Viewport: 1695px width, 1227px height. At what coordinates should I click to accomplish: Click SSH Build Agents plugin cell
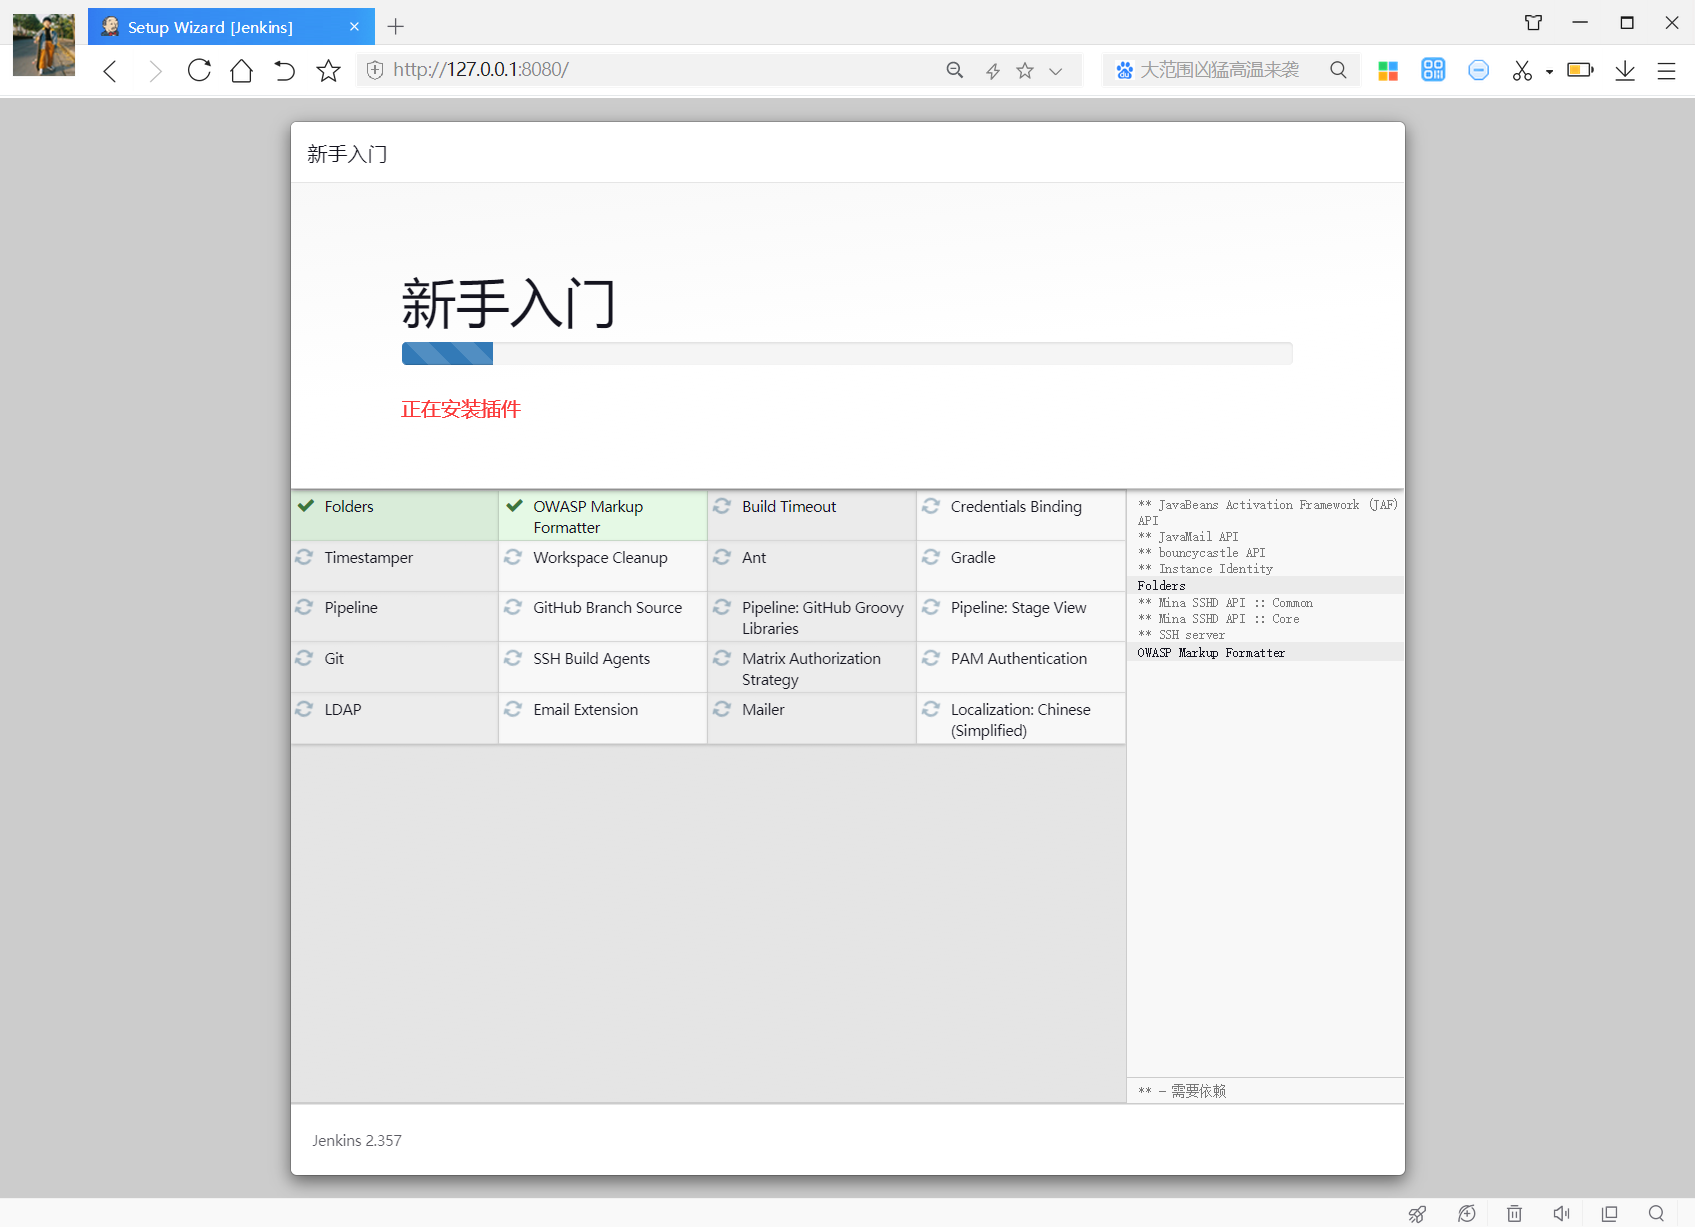[603, 667]
